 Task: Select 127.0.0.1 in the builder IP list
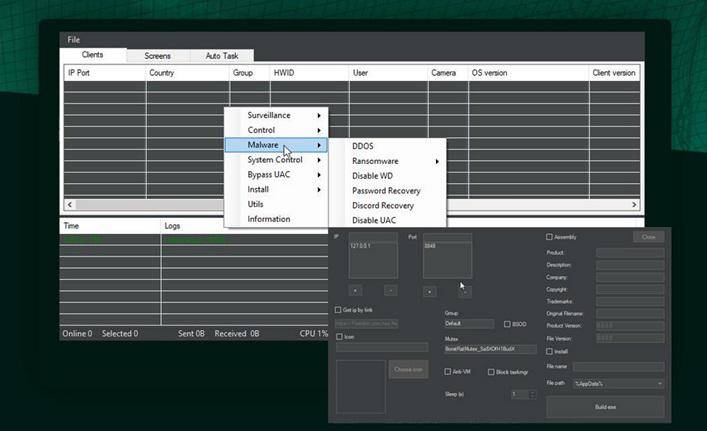pyautogui.click(x=360, y=246)
